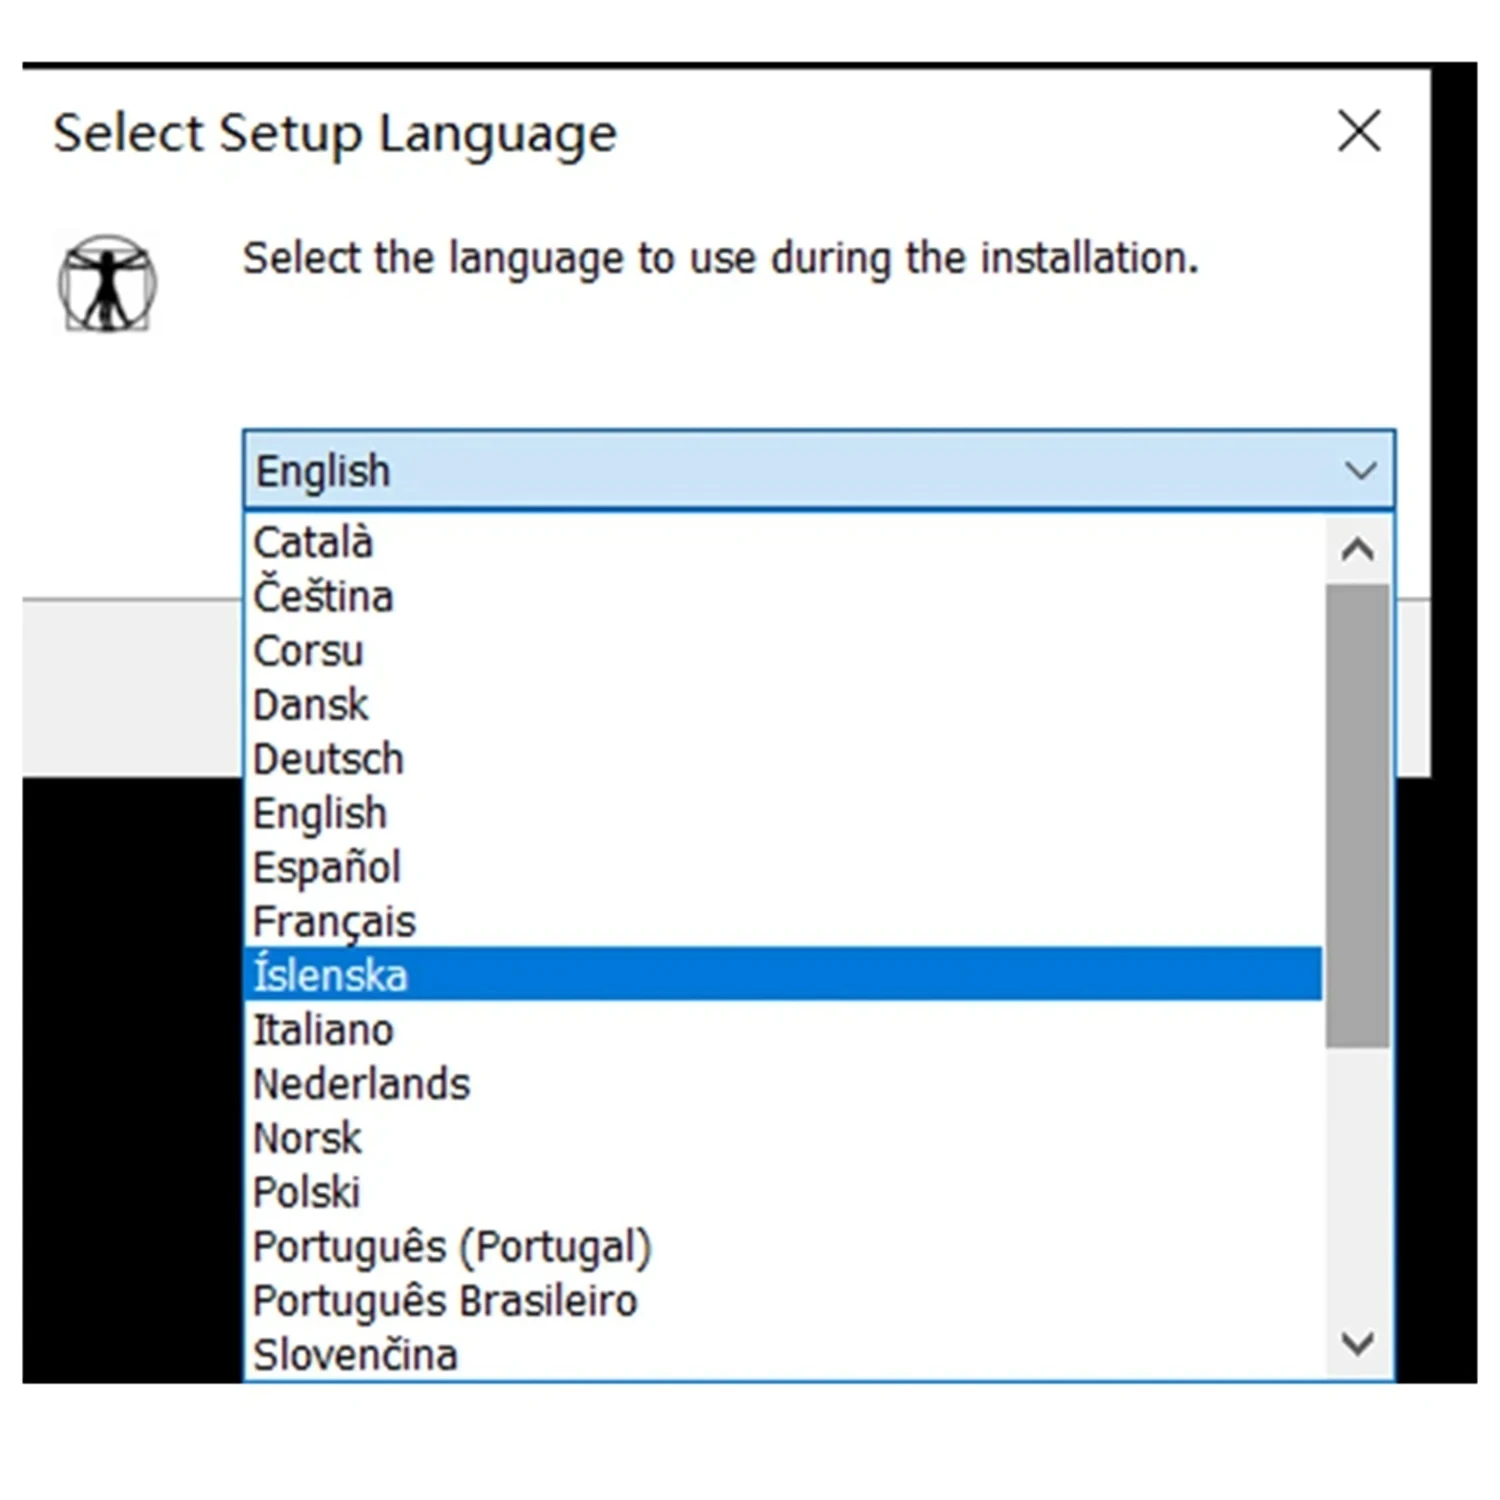Select Dansk from the dropdown list
This screenshot has width=1500, height=1500.
click(x=311, y=705)
